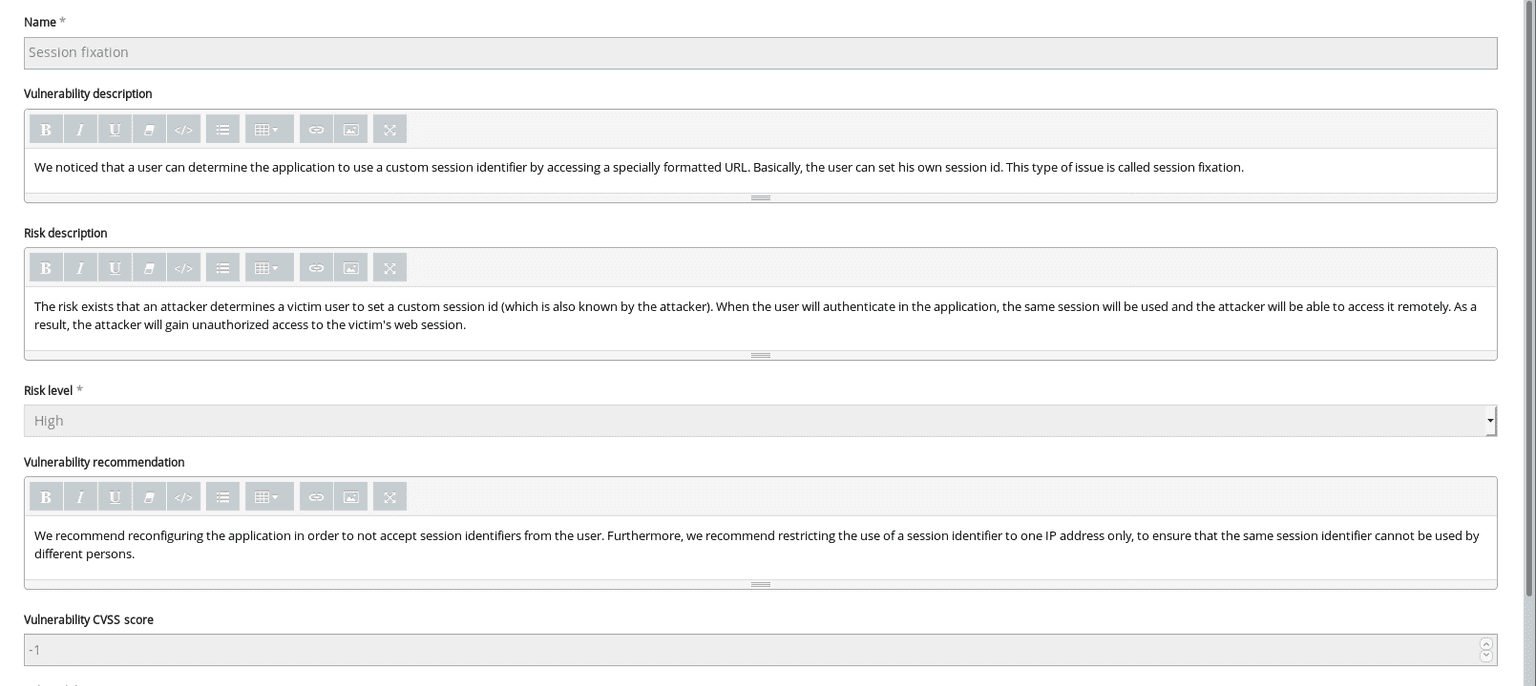Apply bold formatting in Risk description editor
Screen dimensions: 1536x686
(45, 267)
